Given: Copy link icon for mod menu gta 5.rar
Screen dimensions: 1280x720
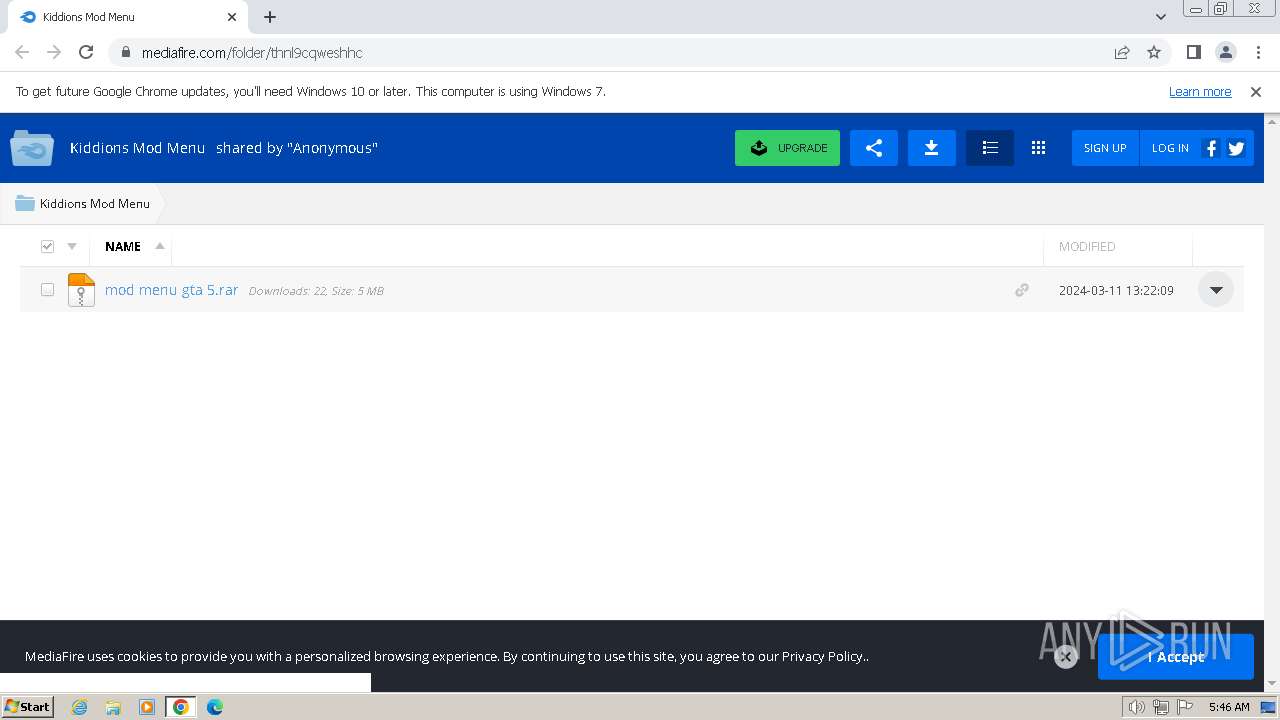Looking at the screenshot, I should tap(1021, 290).
